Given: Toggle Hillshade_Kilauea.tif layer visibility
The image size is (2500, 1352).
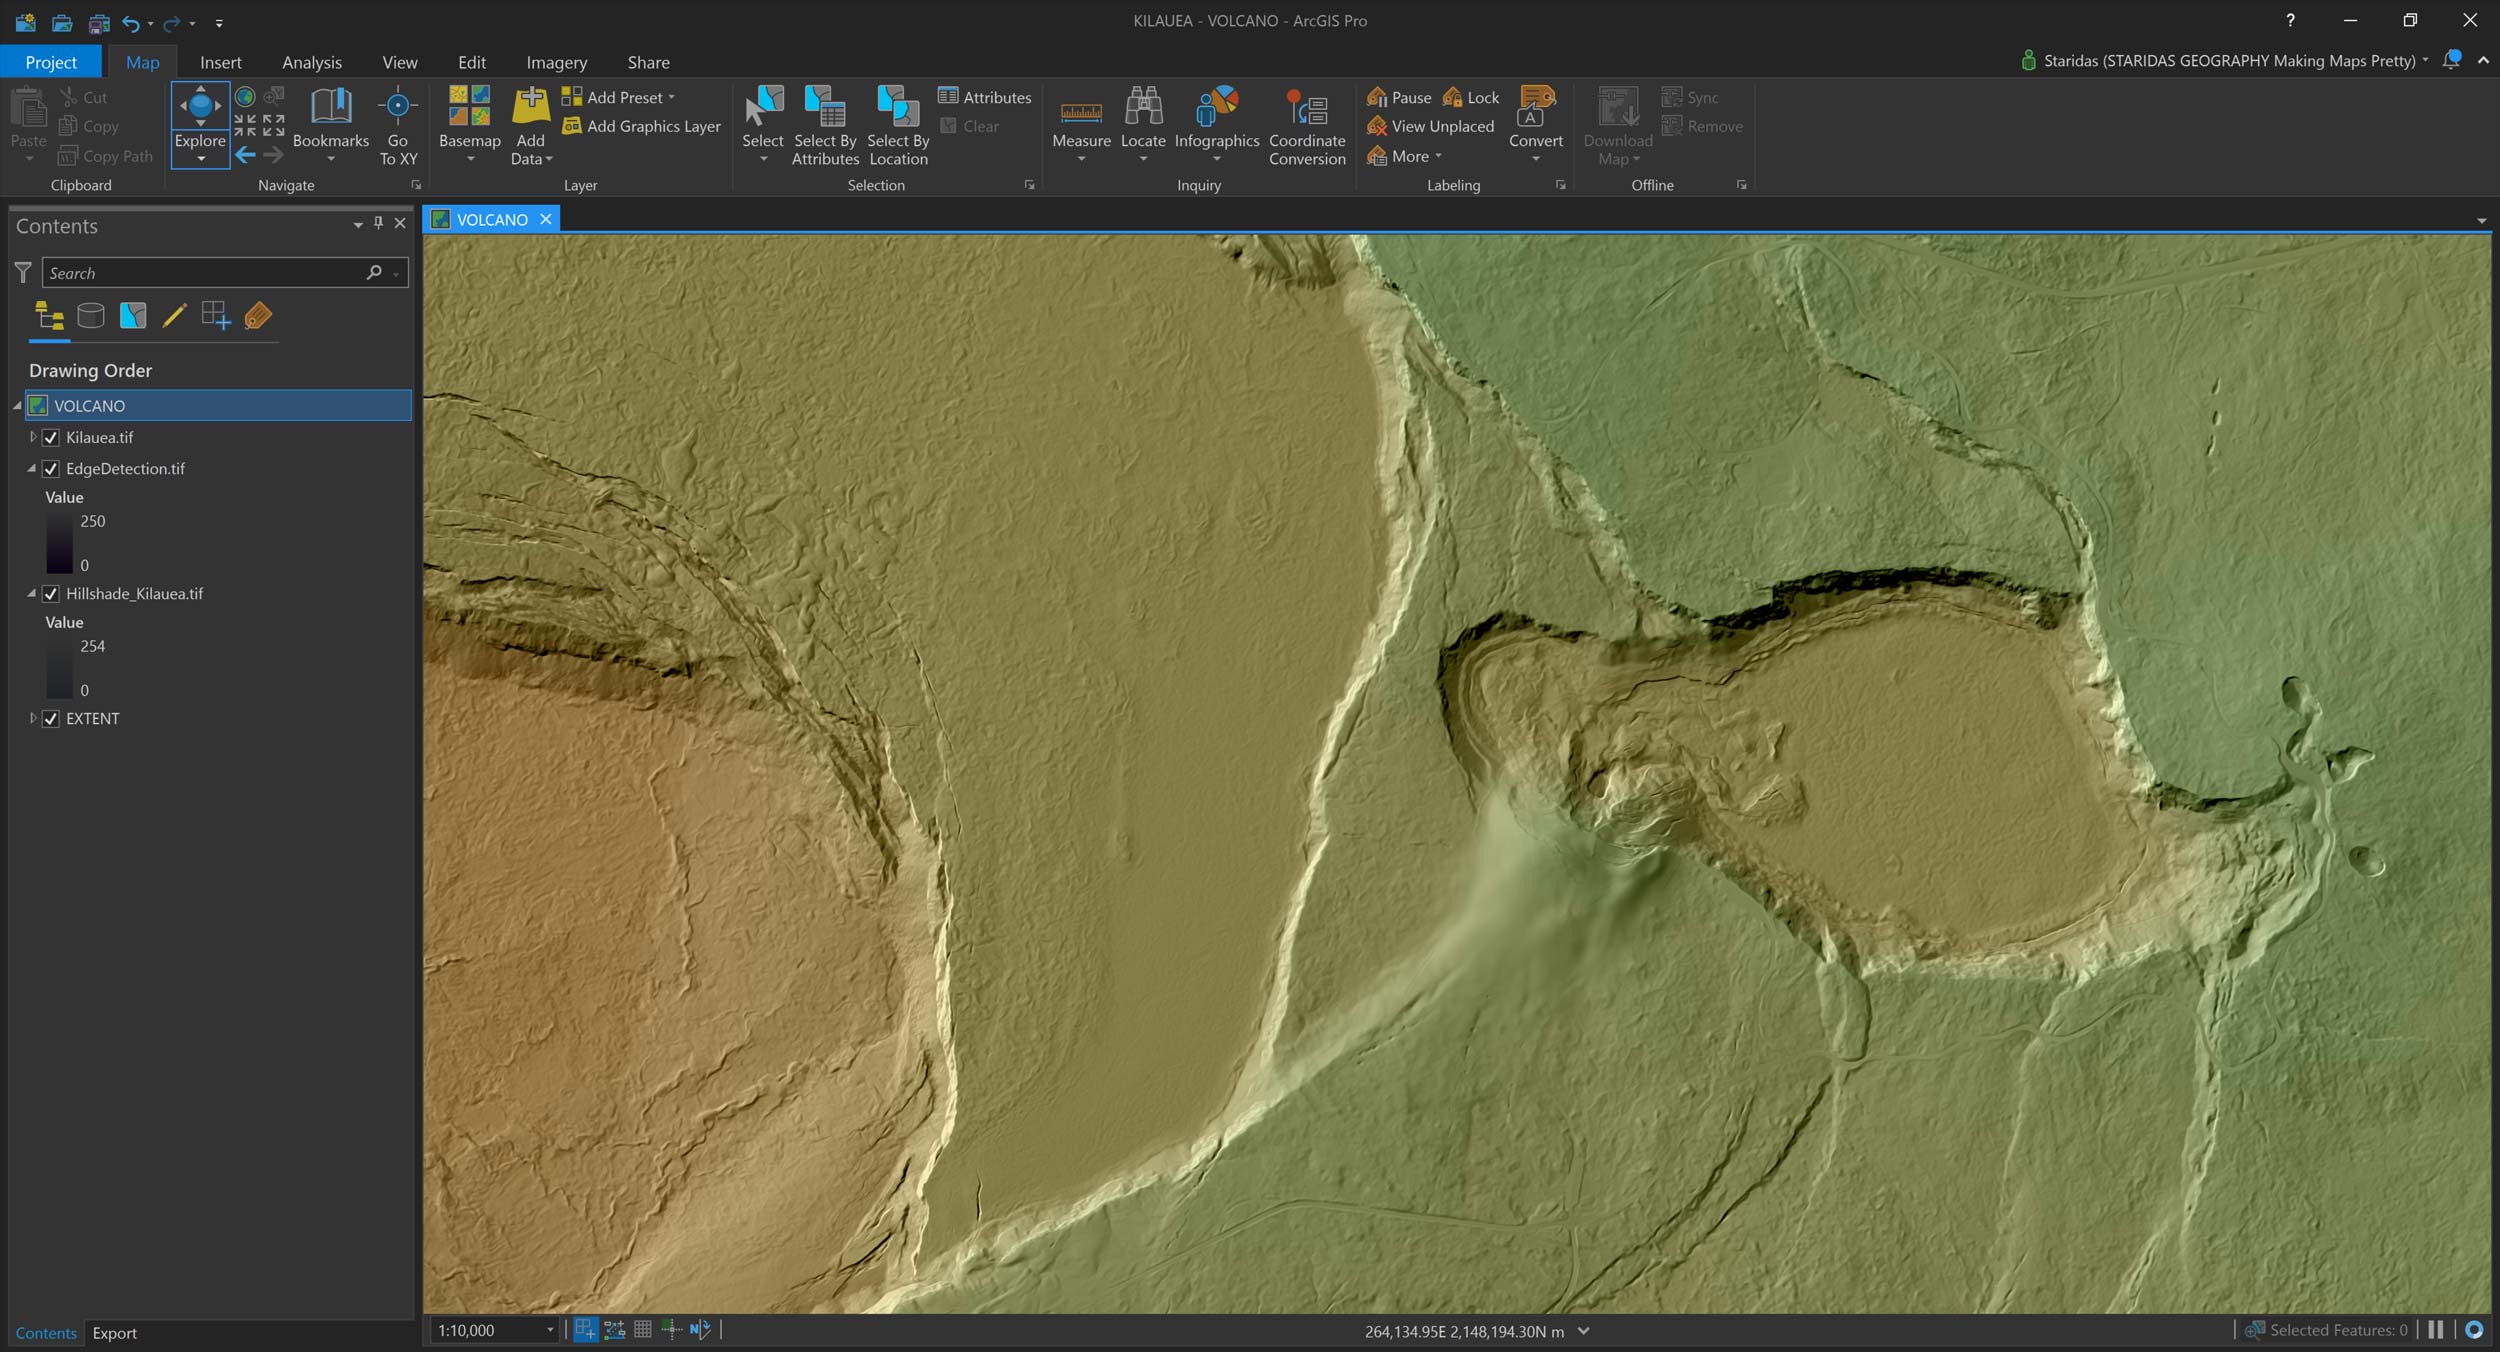Looking at the screenshot, I should pyautogui.click(x=51, y=594).
